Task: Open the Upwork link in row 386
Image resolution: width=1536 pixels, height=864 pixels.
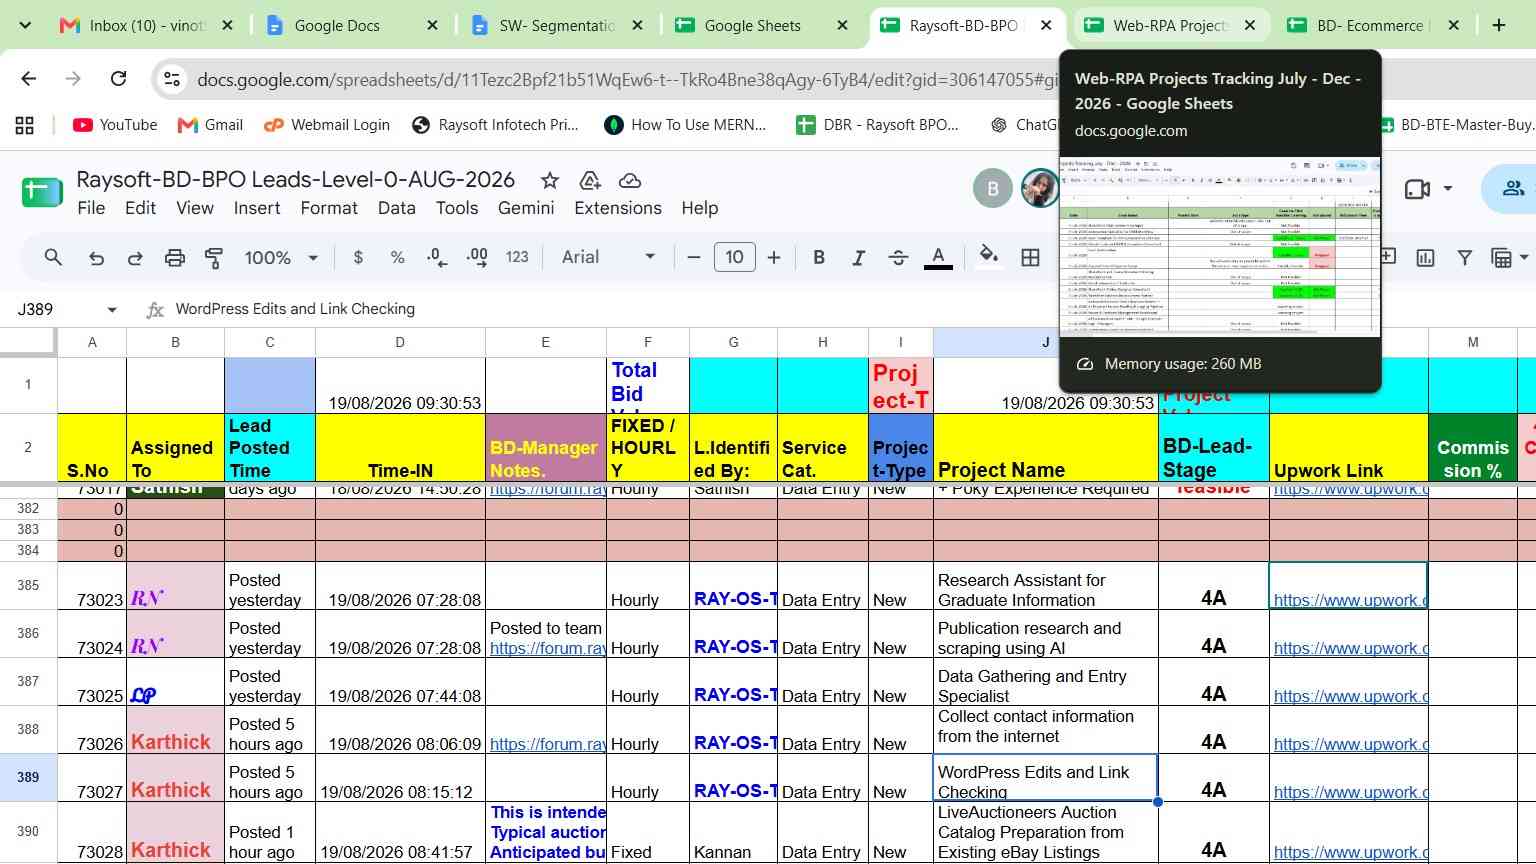Action: pos(1350,648)
